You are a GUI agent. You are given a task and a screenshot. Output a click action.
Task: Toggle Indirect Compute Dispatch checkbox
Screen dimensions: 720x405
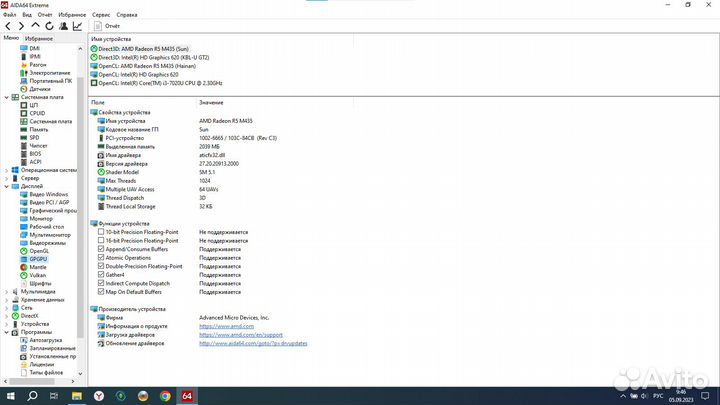(101, 283)
